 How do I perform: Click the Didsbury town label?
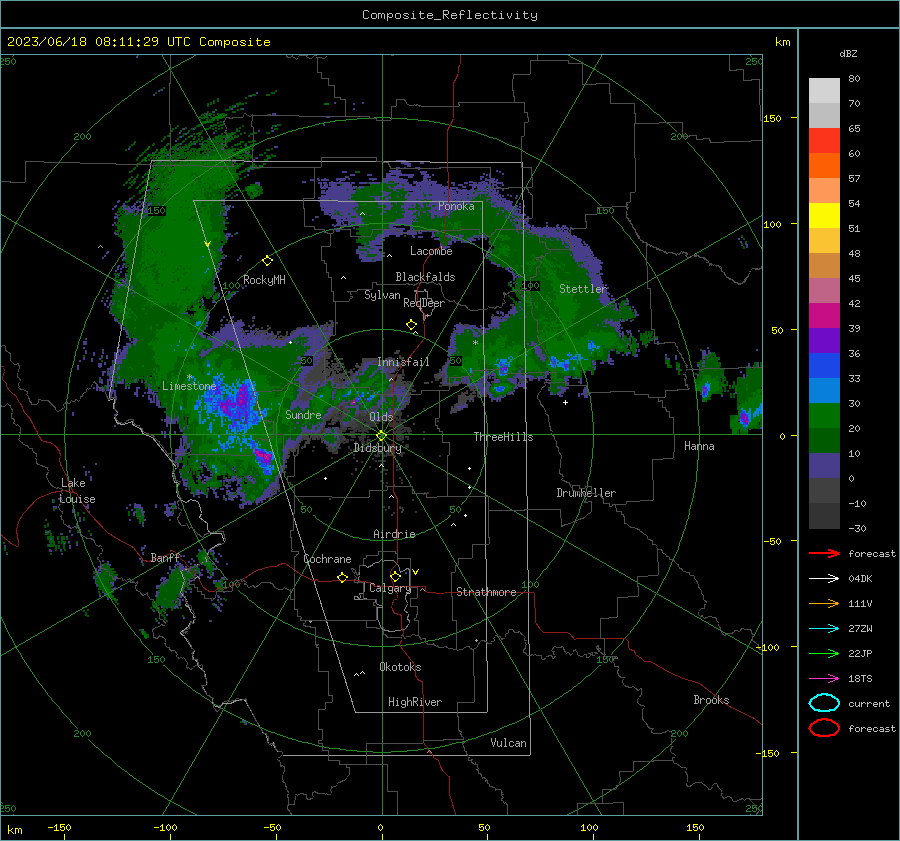click(377, 448)
